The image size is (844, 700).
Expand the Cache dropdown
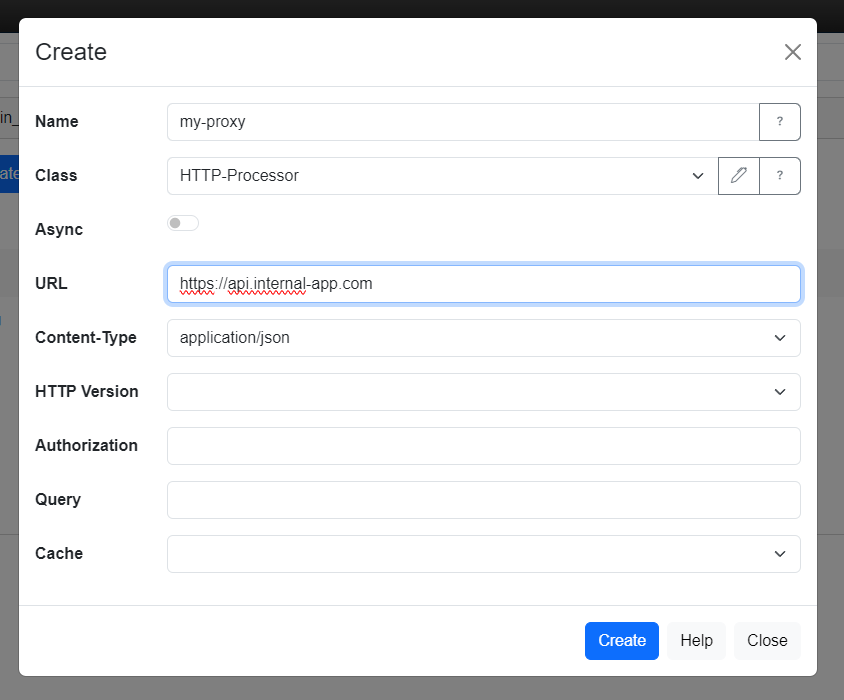(x=483, y=554)
